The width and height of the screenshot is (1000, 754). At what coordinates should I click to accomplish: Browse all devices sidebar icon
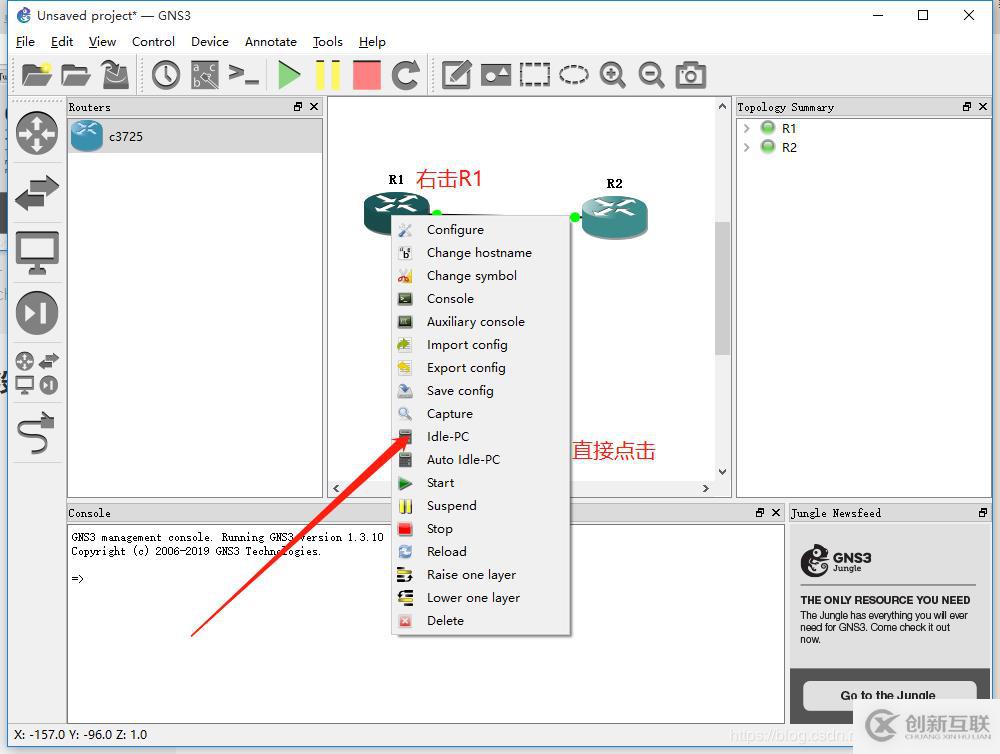[37, 373]
